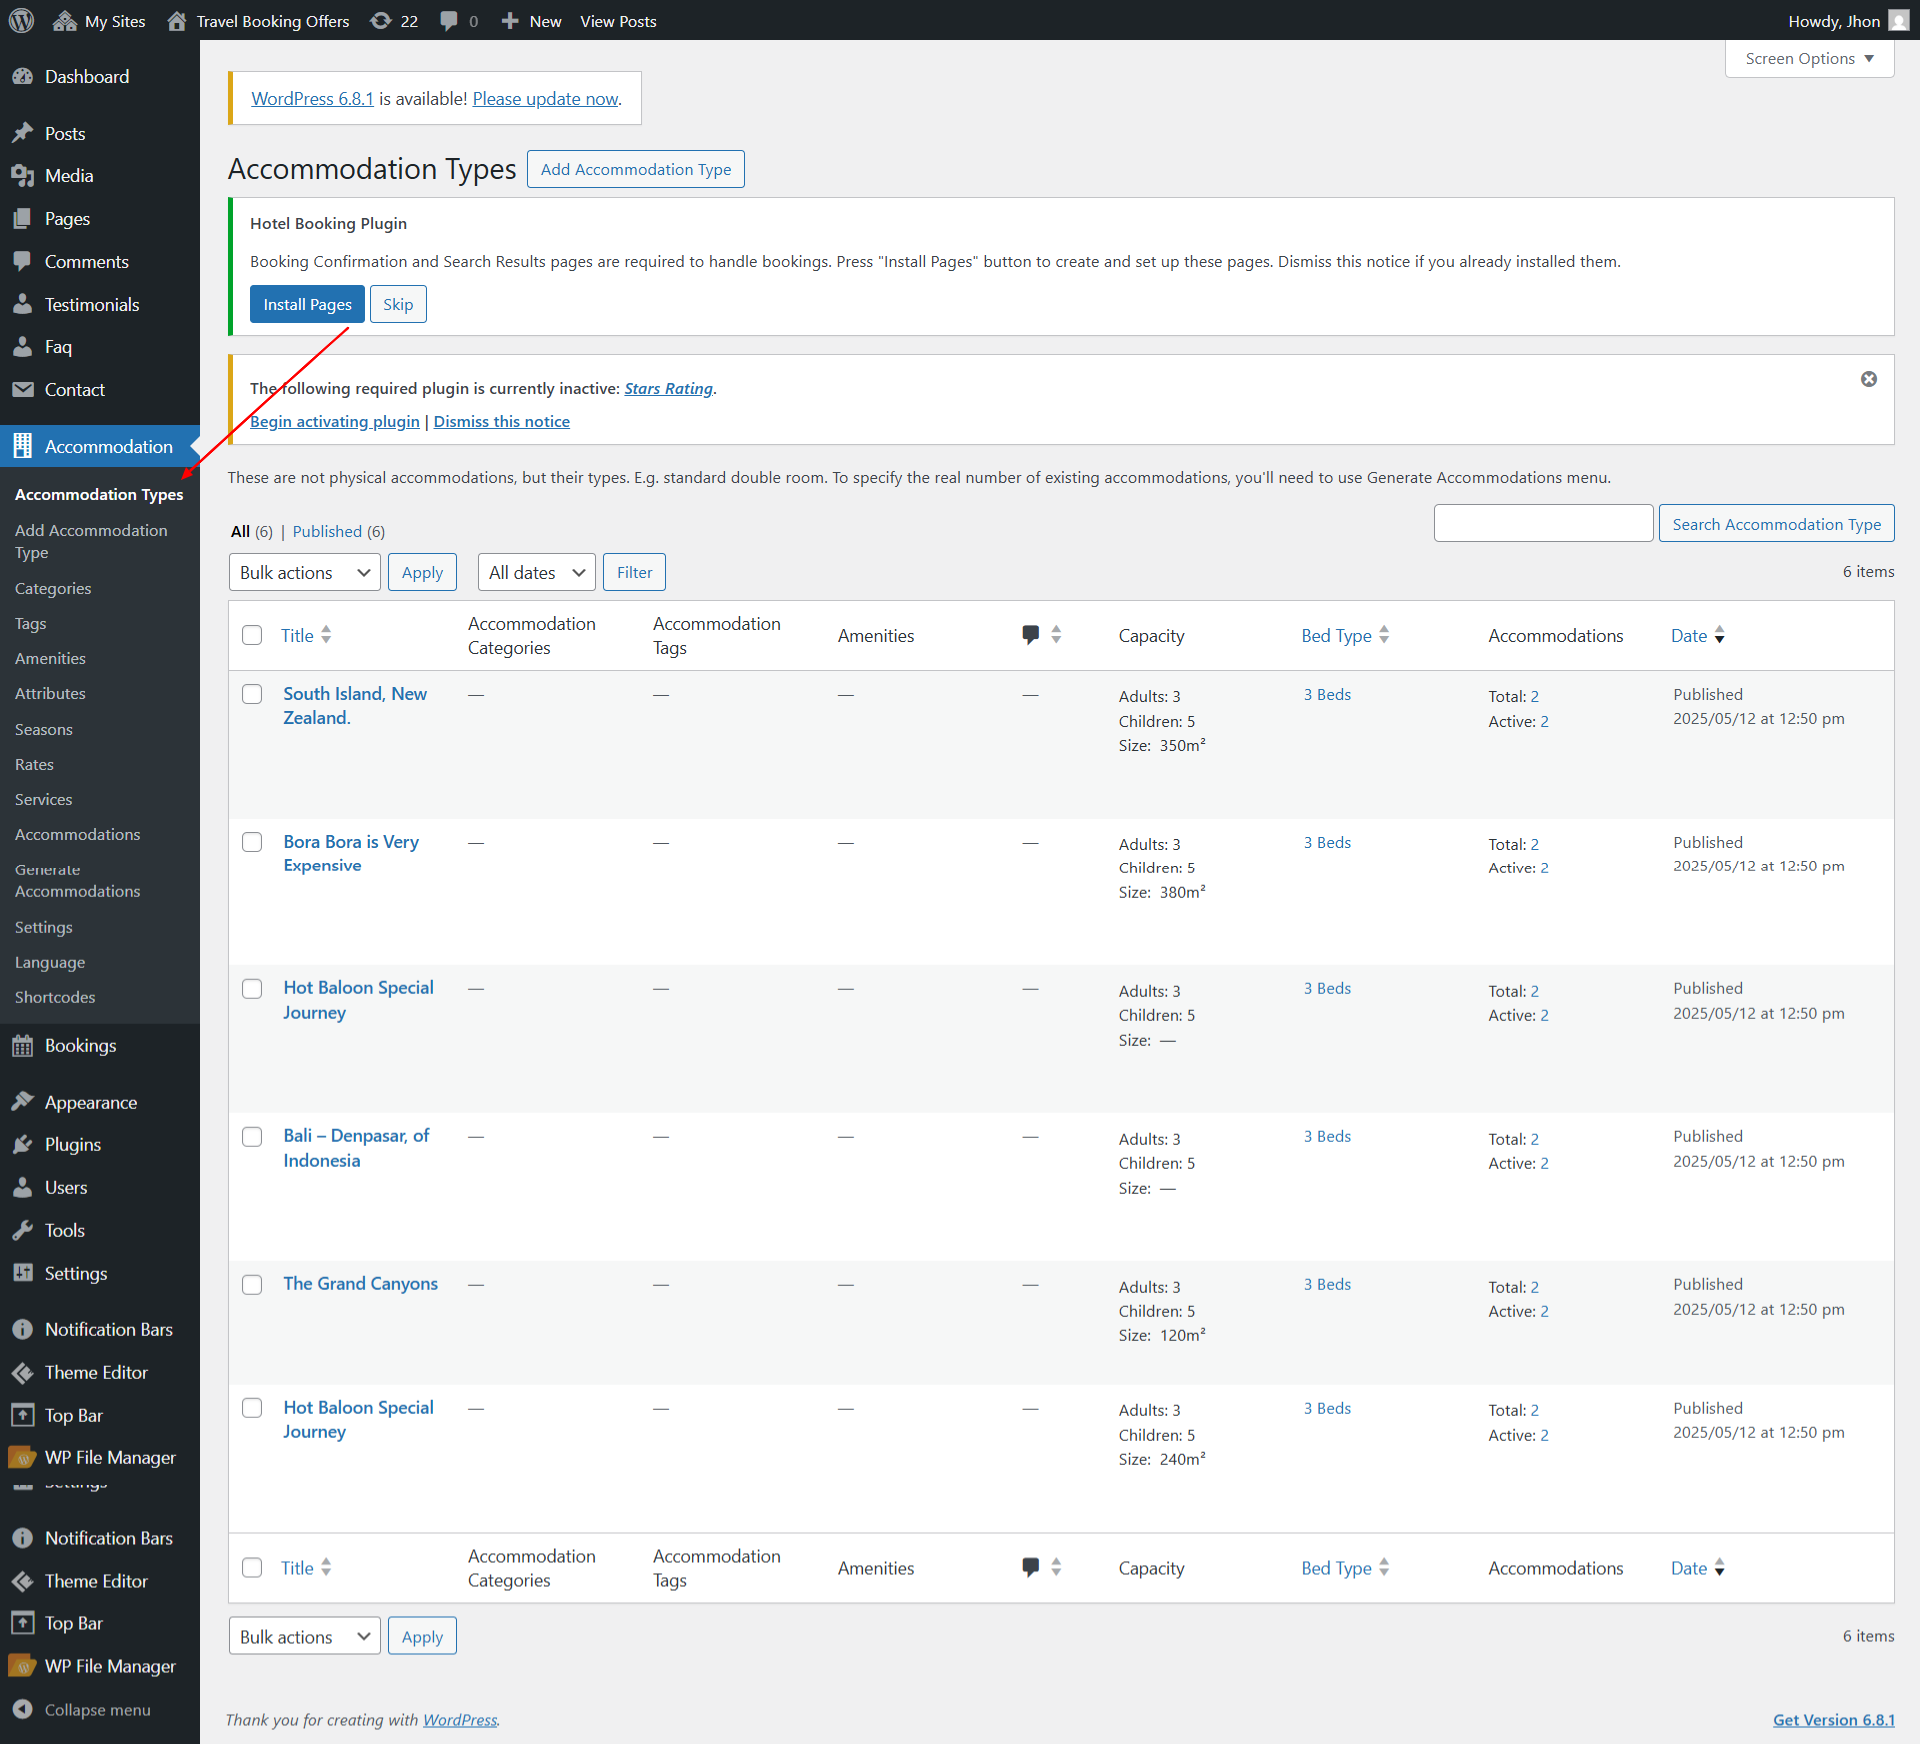Click the Filter button
Viewport: 1920px width, 1746px height.
[x=634, y=573]
